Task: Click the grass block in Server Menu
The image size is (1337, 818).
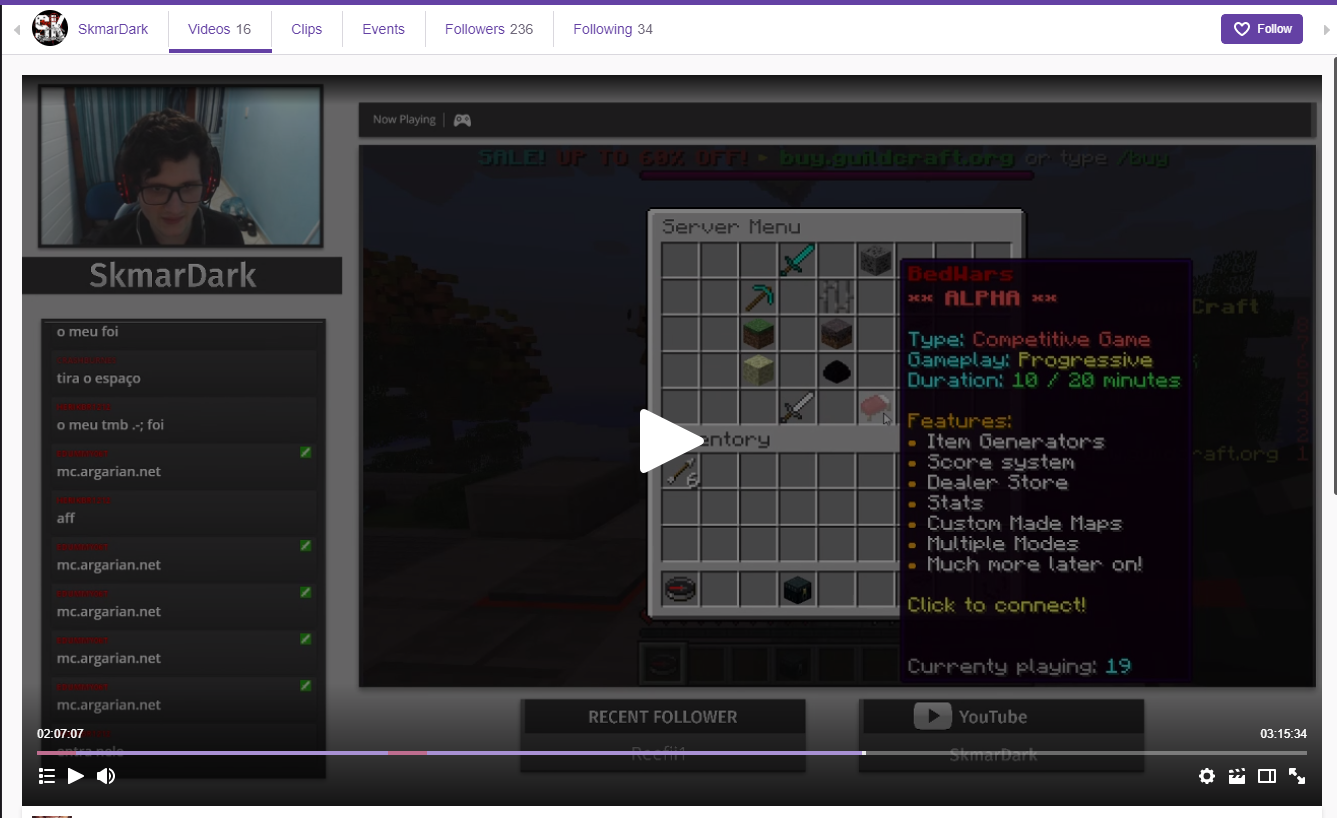Action: [x=759, y=334]
